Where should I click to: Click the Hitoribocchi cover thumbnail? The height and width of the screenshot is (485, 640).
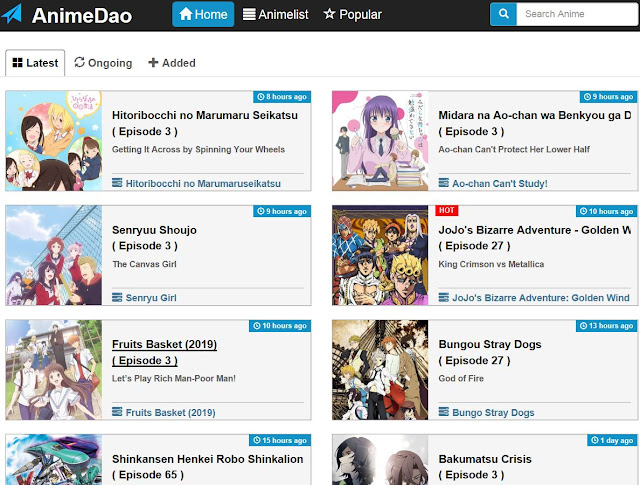54,141
